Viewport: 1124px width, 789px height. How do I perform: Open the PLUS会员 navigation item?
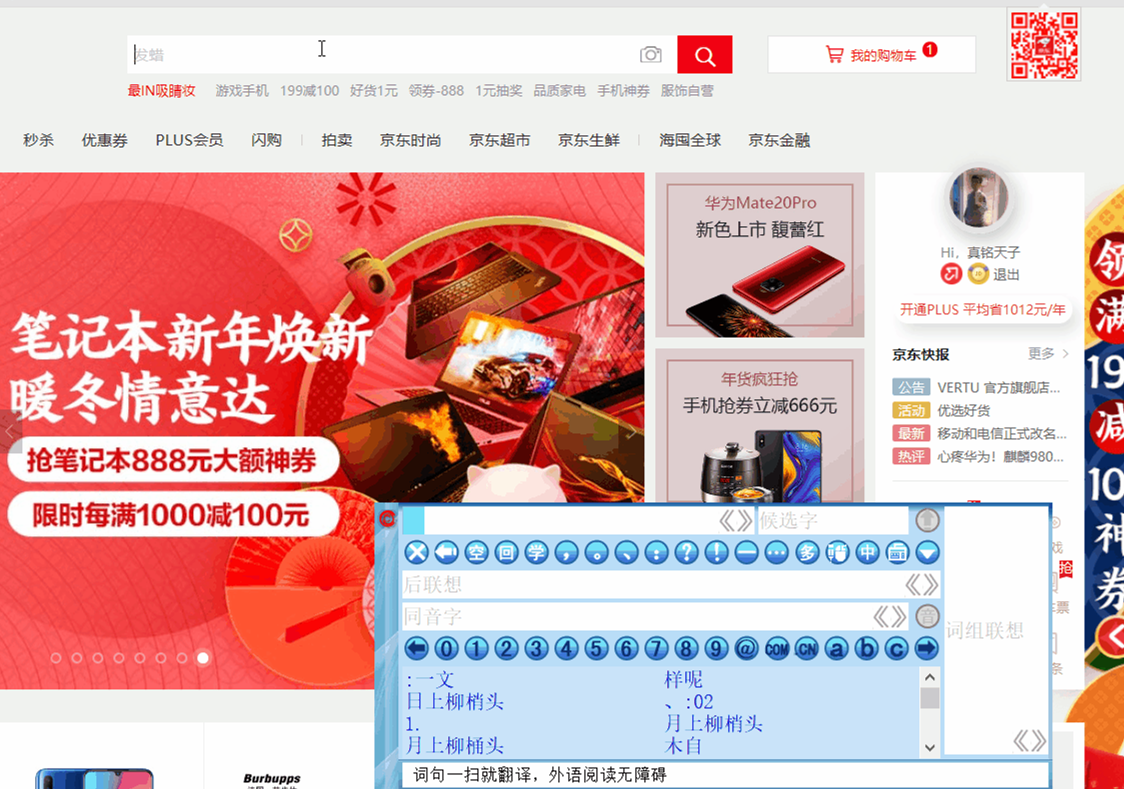189,140
